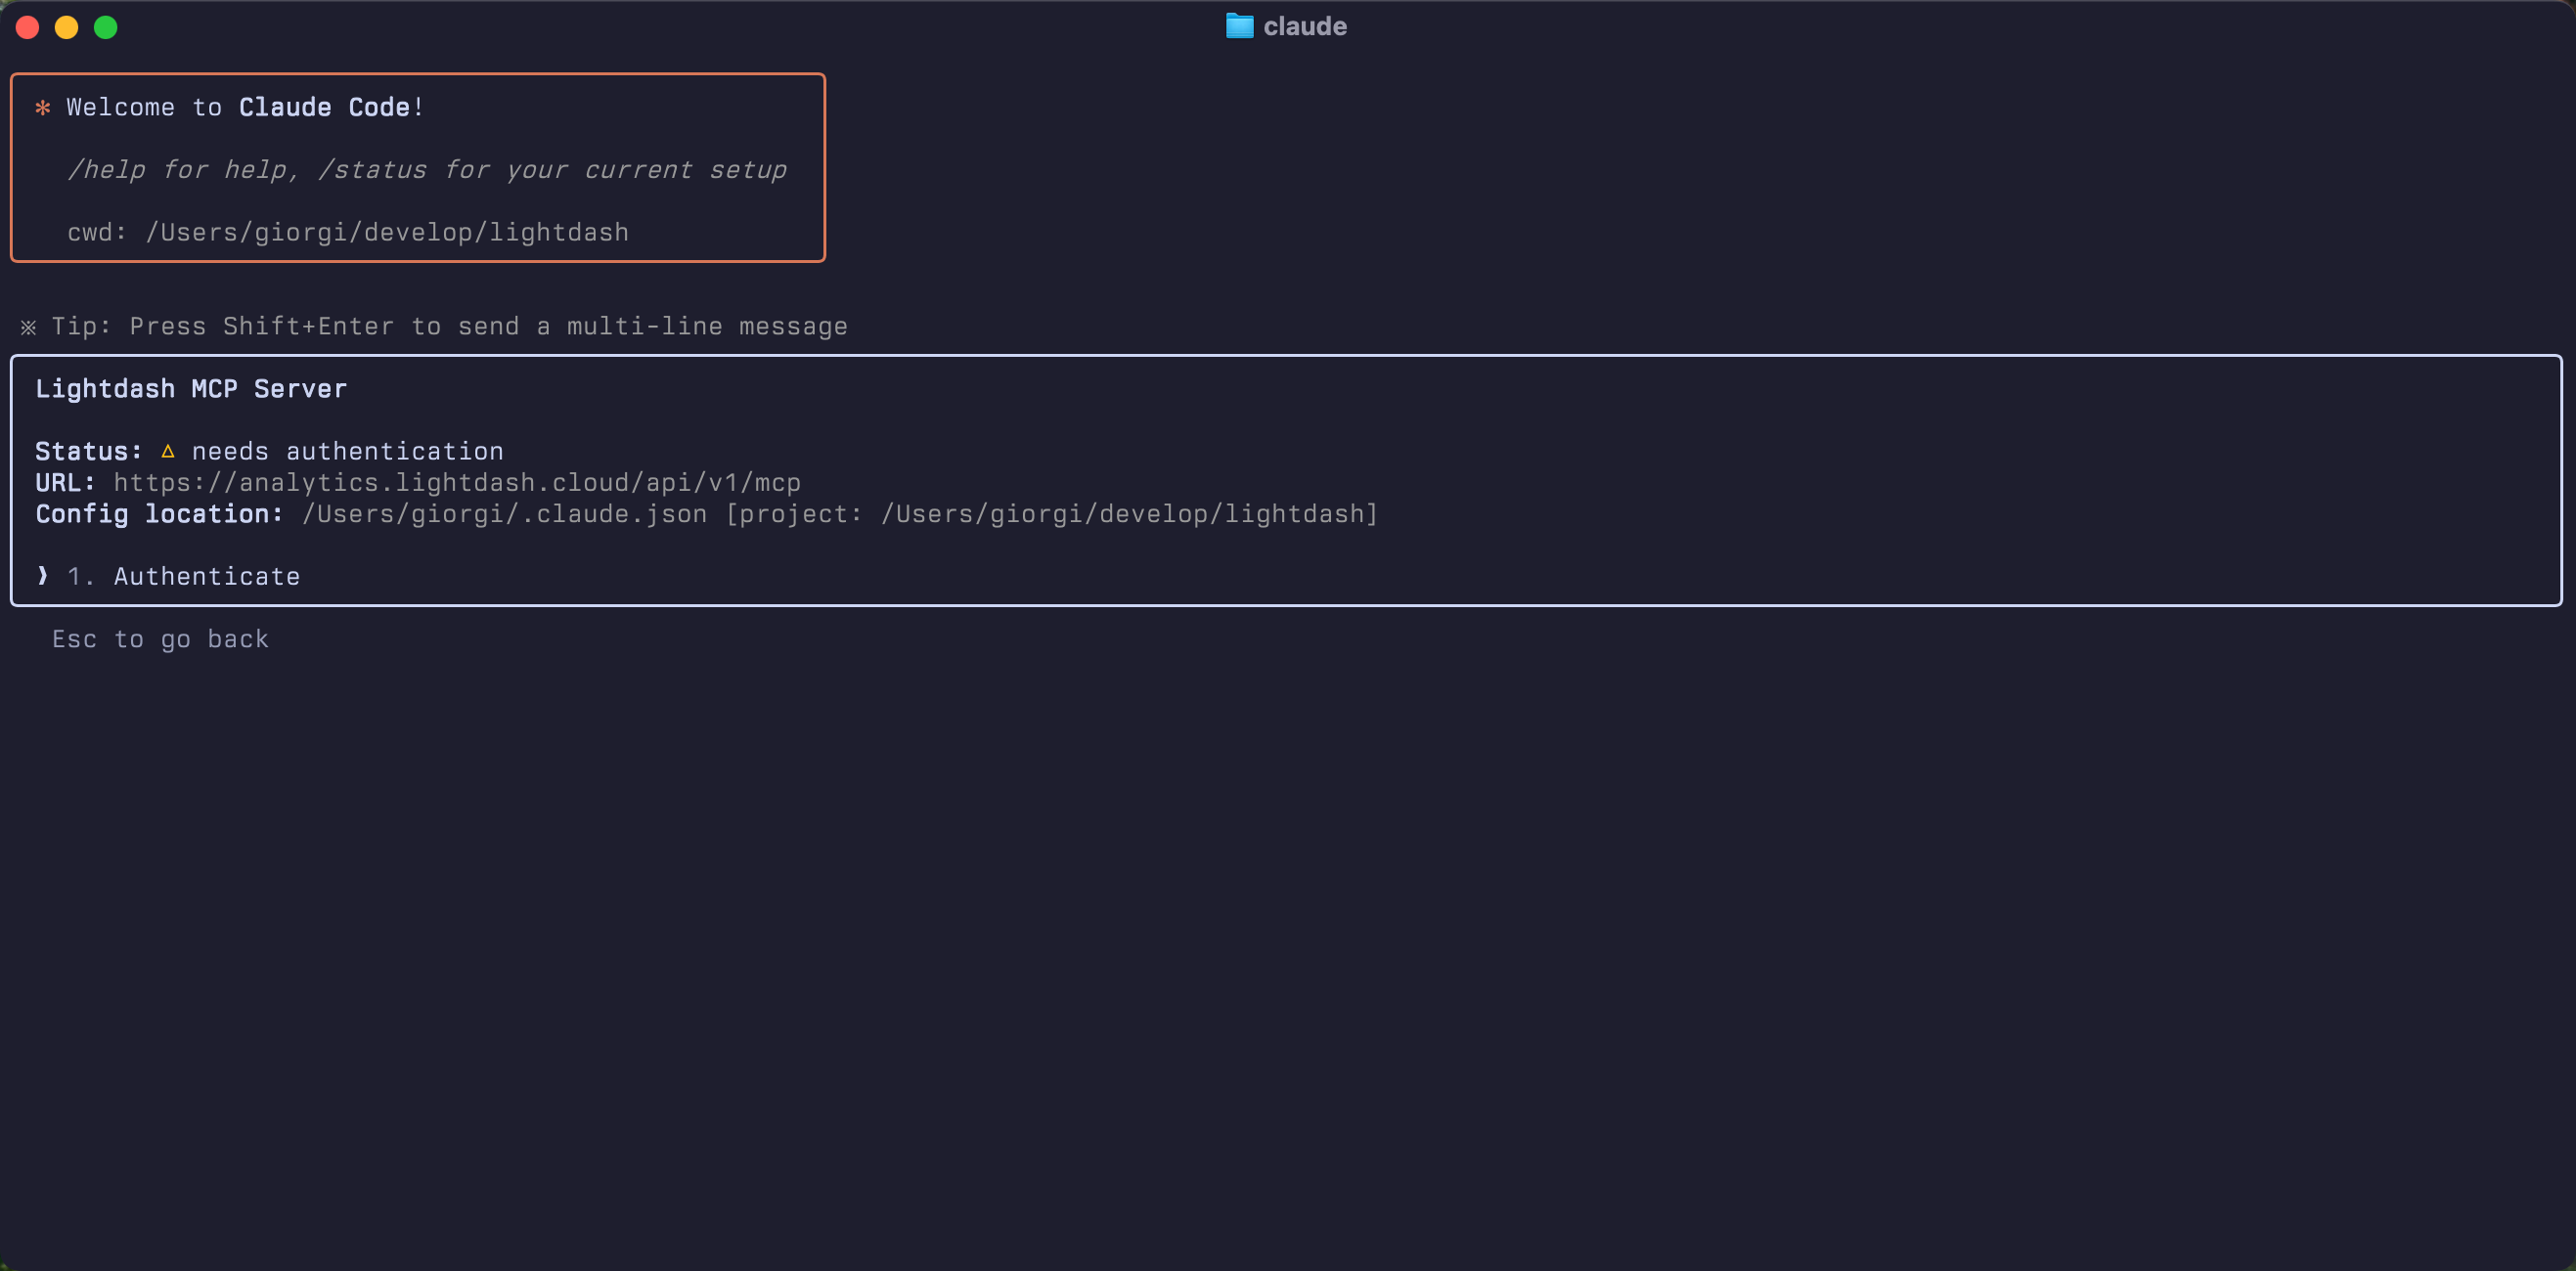Image resolution: width=2576 pixels, height=1271 pixels.
Task: Click the needs authentication status text
Action: tap(347, 451)
